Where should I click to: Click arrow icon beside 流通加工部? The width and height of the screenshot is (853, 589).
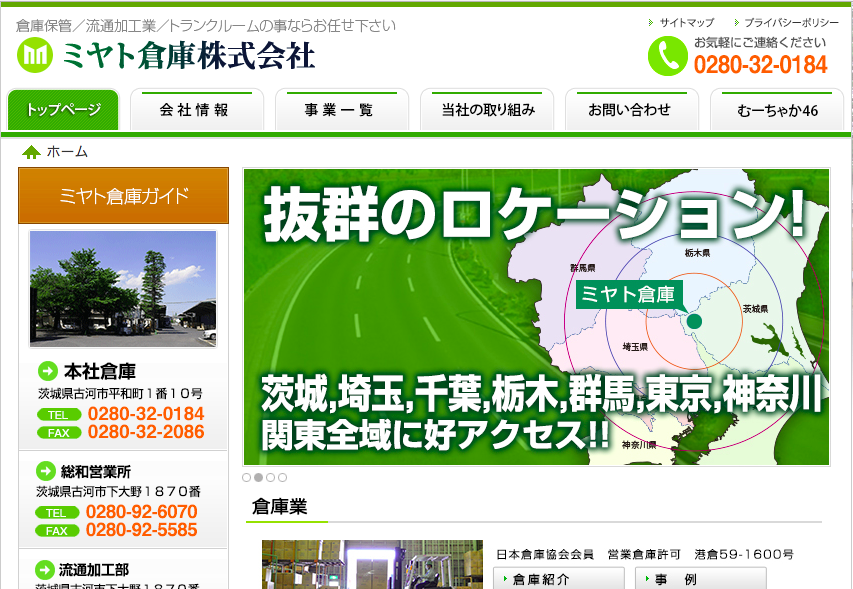tap(45, 570)
